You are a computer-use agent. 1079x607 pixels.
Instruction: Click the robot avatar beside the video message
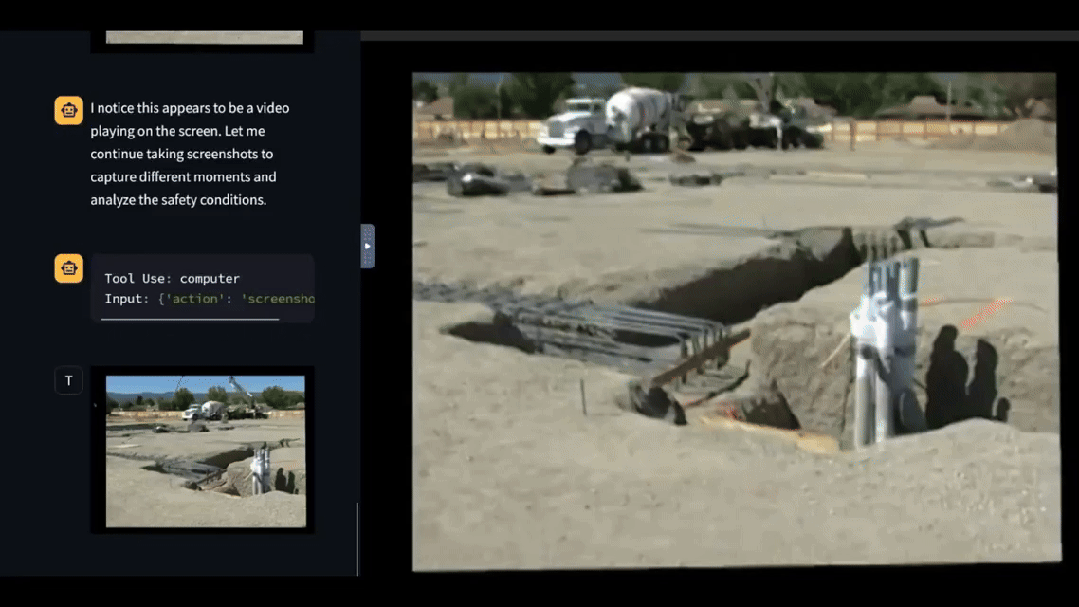click(68, 110)
